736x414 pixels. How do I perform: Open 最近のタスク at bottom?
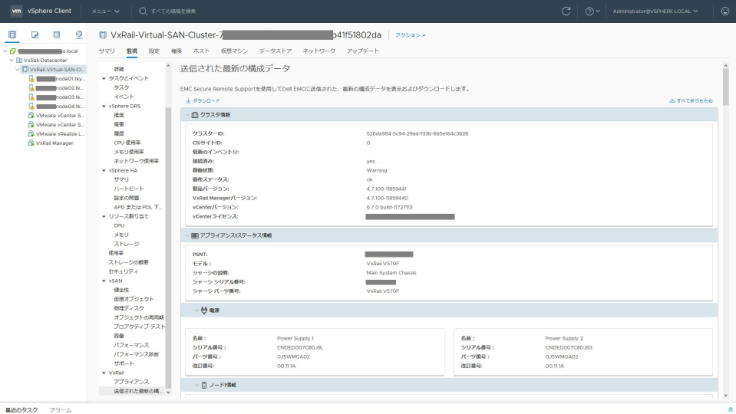[22, 410]
